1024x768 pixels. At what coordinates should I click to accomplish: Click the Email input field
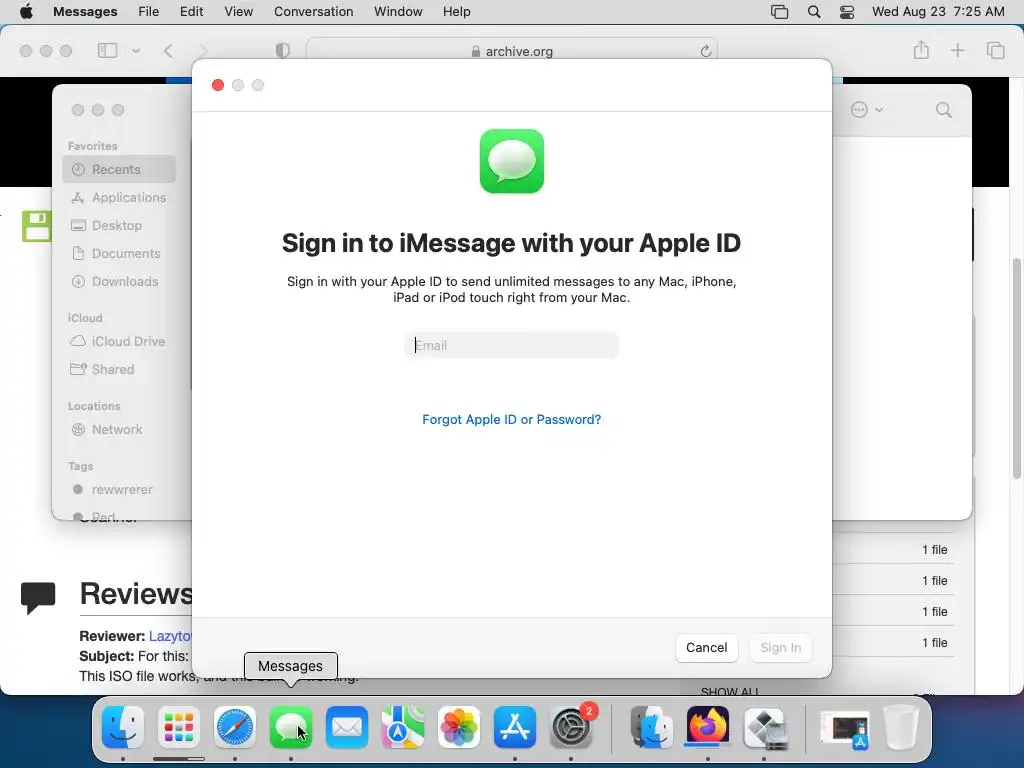pyautogui.click(x=511, y=345)
